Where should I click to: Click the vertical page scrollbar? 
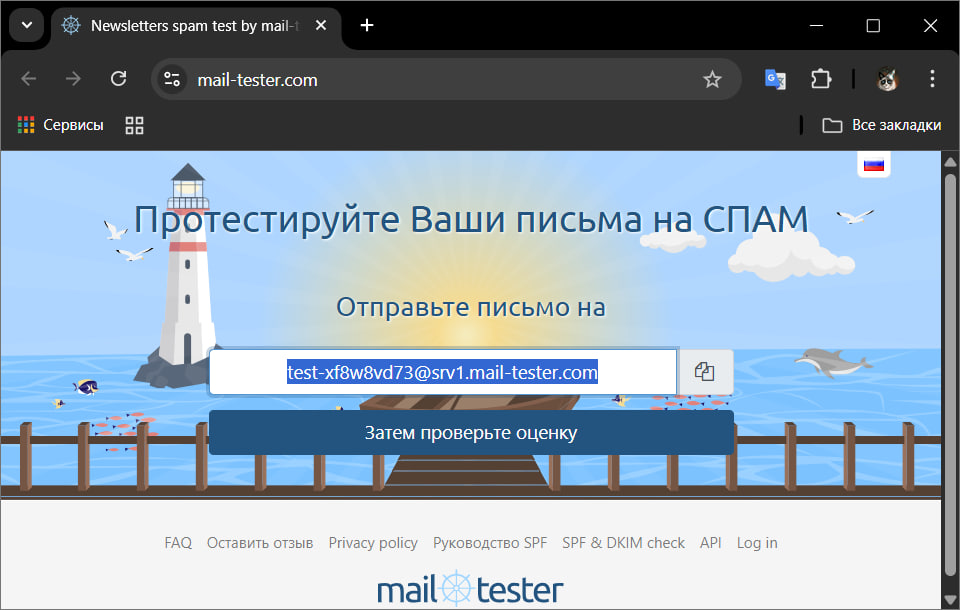(950, 380)
